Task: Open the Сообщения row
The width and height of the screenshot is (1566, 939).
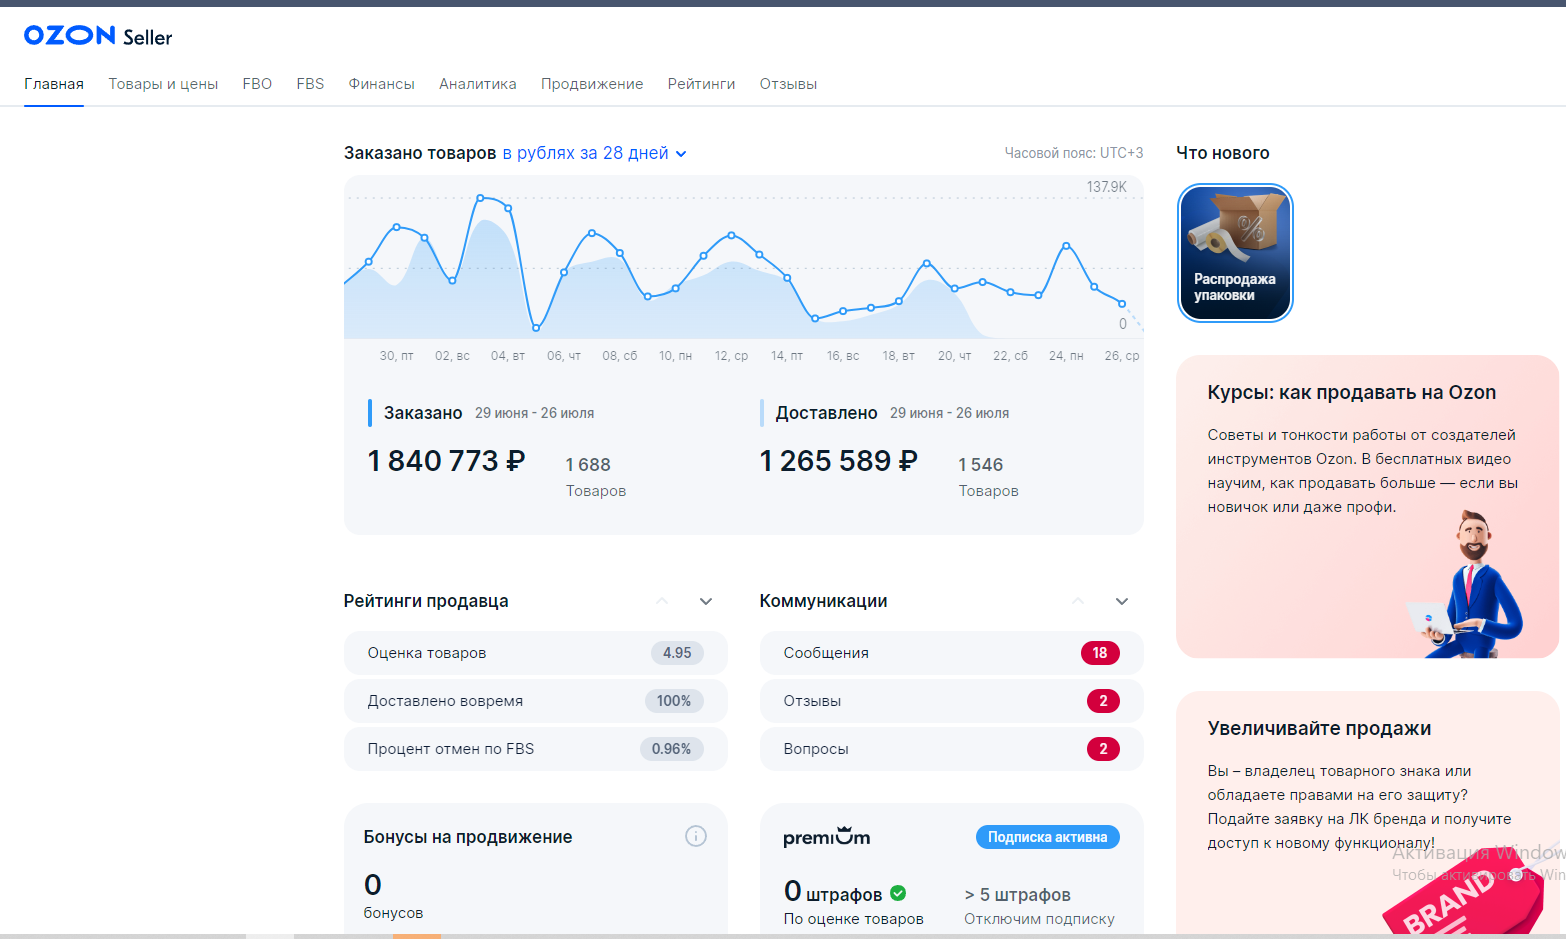Action: point(952,653)
